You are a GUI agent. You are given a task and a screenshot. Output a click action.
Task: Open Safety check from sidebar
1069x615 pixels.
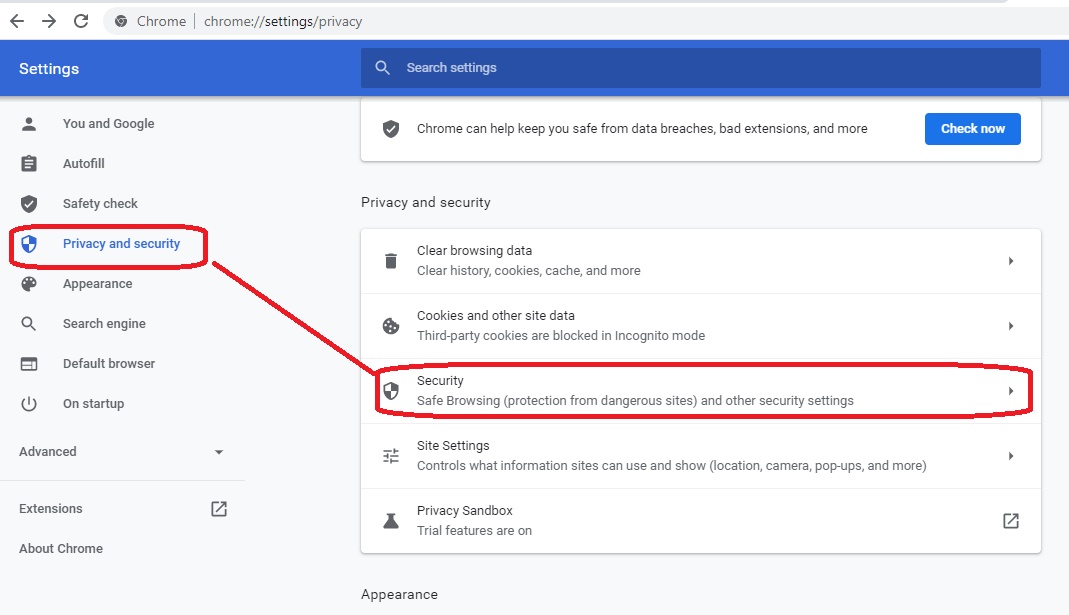pyautogui.click(x=100, y=203)
